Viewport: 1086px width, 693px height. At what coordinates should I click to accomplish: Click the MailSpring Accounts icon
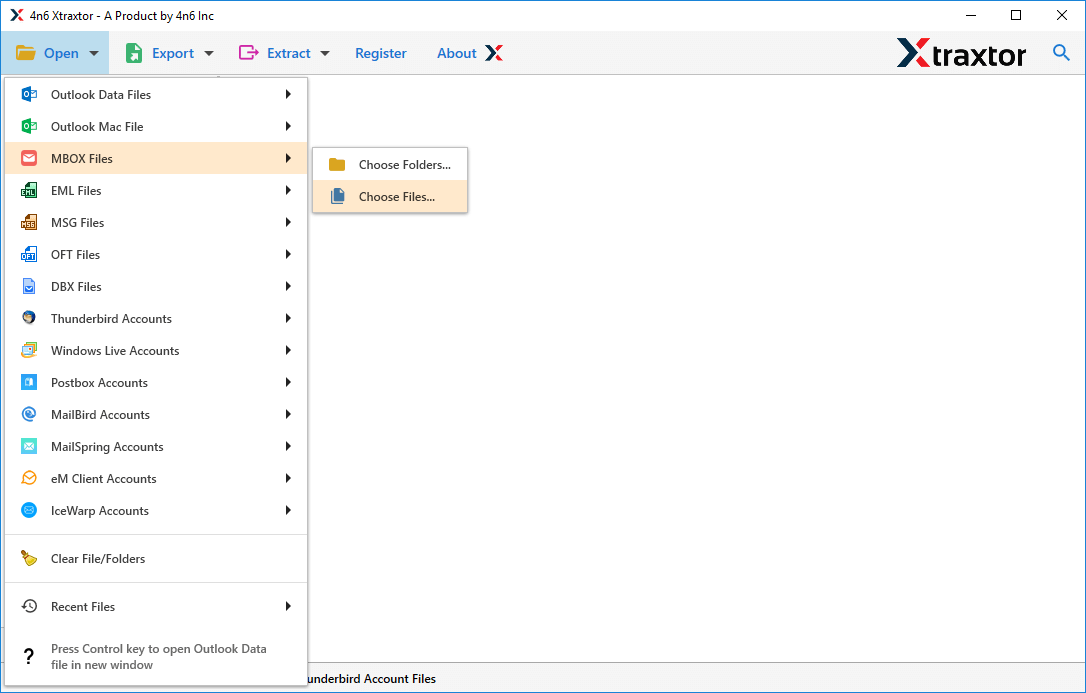30,447
